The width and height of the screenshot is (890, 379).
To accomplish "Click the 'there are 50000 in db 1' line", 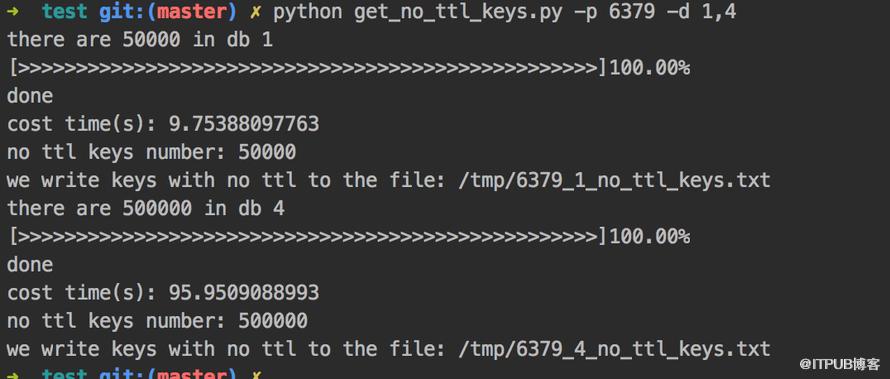I will point(140,40).
